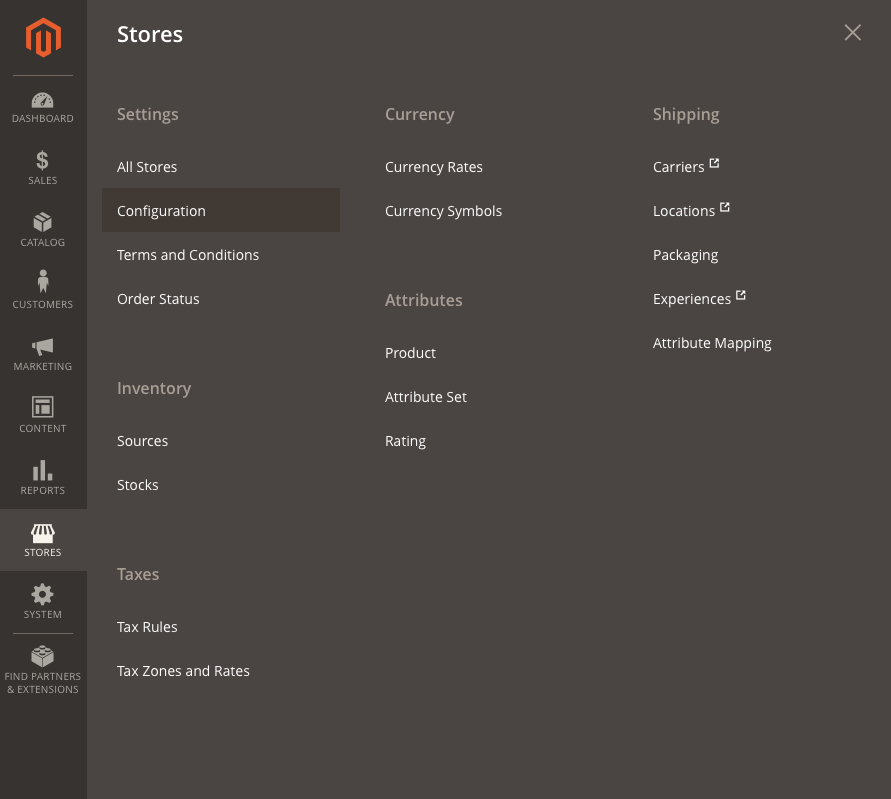Open Attribute Set under Attributes
Viewport: 891px width, 799px height.
[426, 397]
